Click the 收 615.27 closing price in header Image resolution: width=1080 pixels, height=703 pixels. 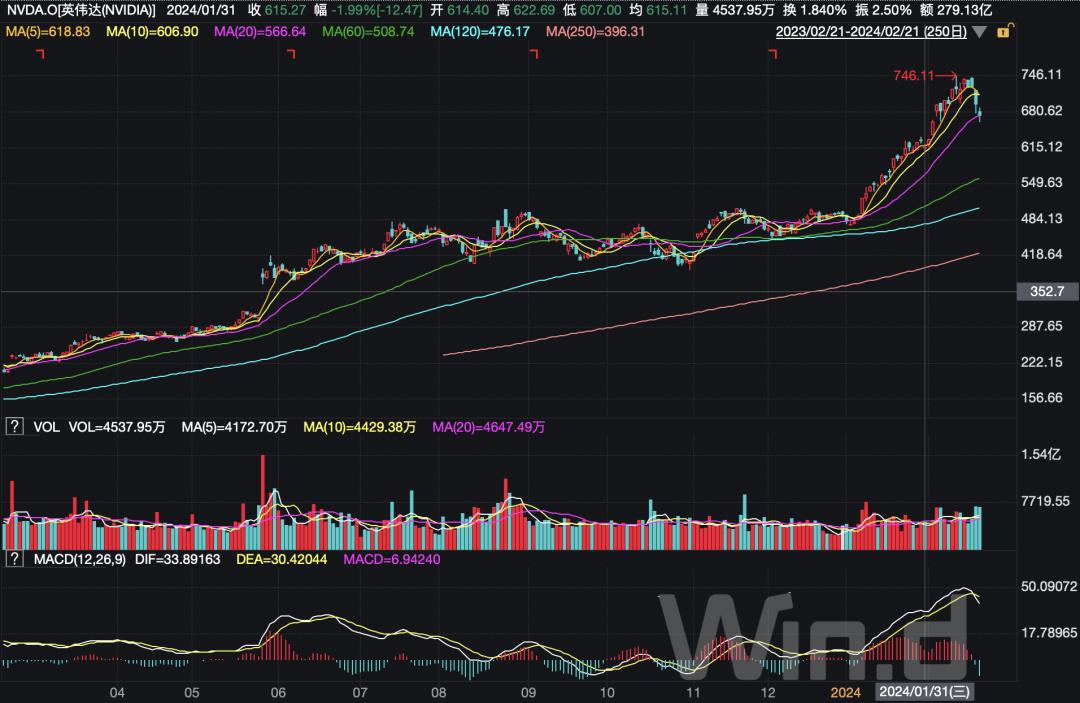[277, 10]
